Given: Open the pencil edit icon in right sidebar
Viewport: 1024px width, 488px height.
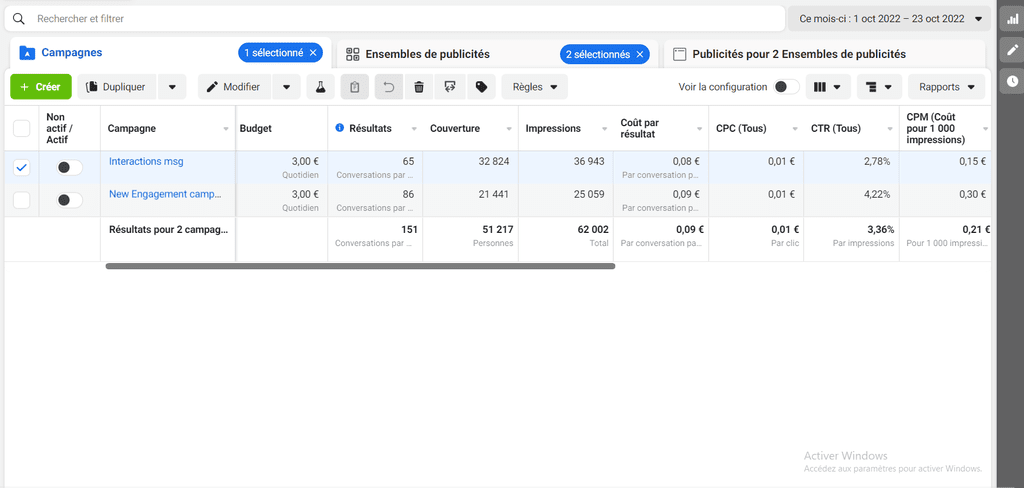Looking at the screenshot, I should (x=1012, y=50).
